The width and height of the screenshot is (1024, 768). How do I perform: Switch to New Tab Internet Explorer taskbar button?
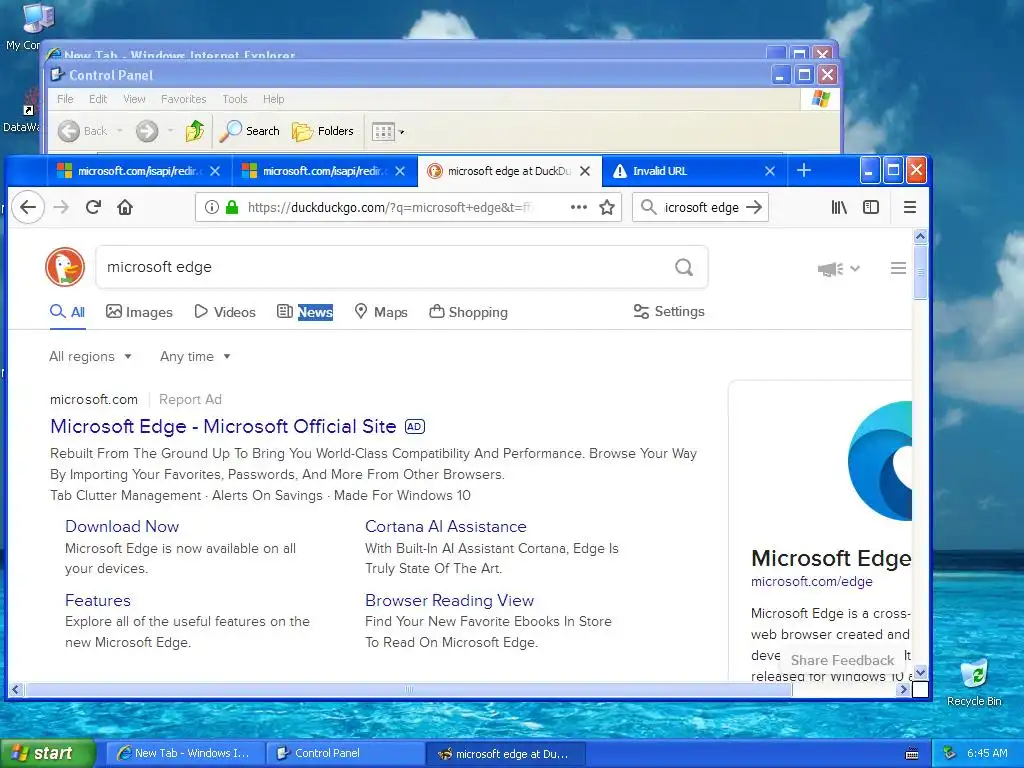[x=185, y=754]
